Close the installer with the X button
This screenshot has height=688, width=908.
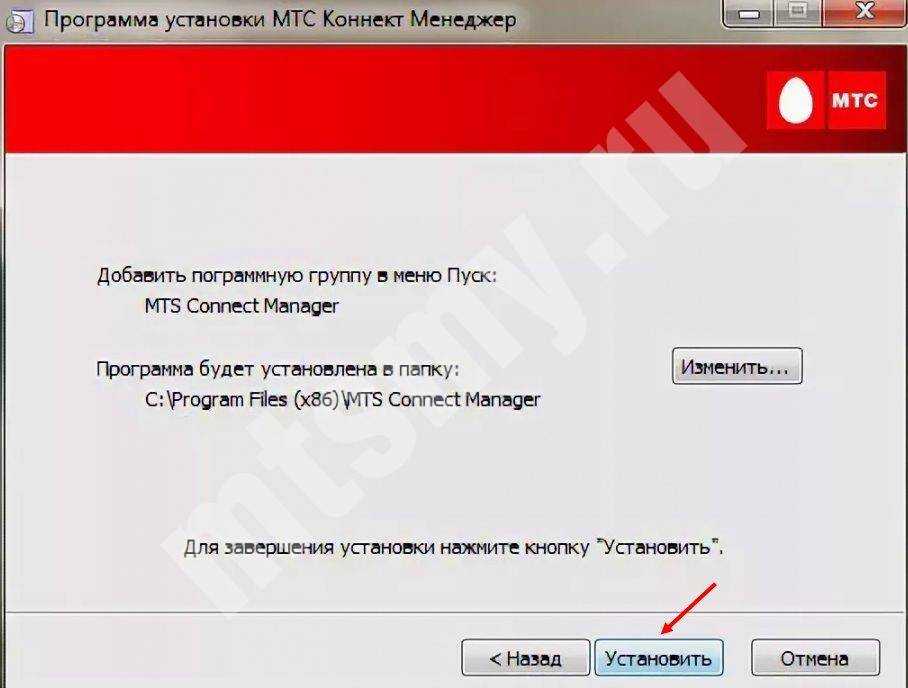[x=864, y=13]
